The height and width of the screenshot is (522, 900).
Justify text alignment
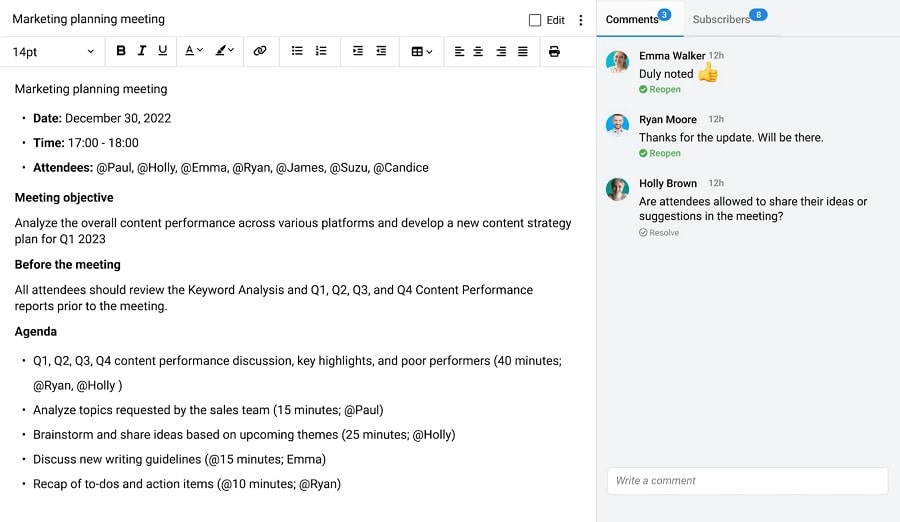pos(523,52)
